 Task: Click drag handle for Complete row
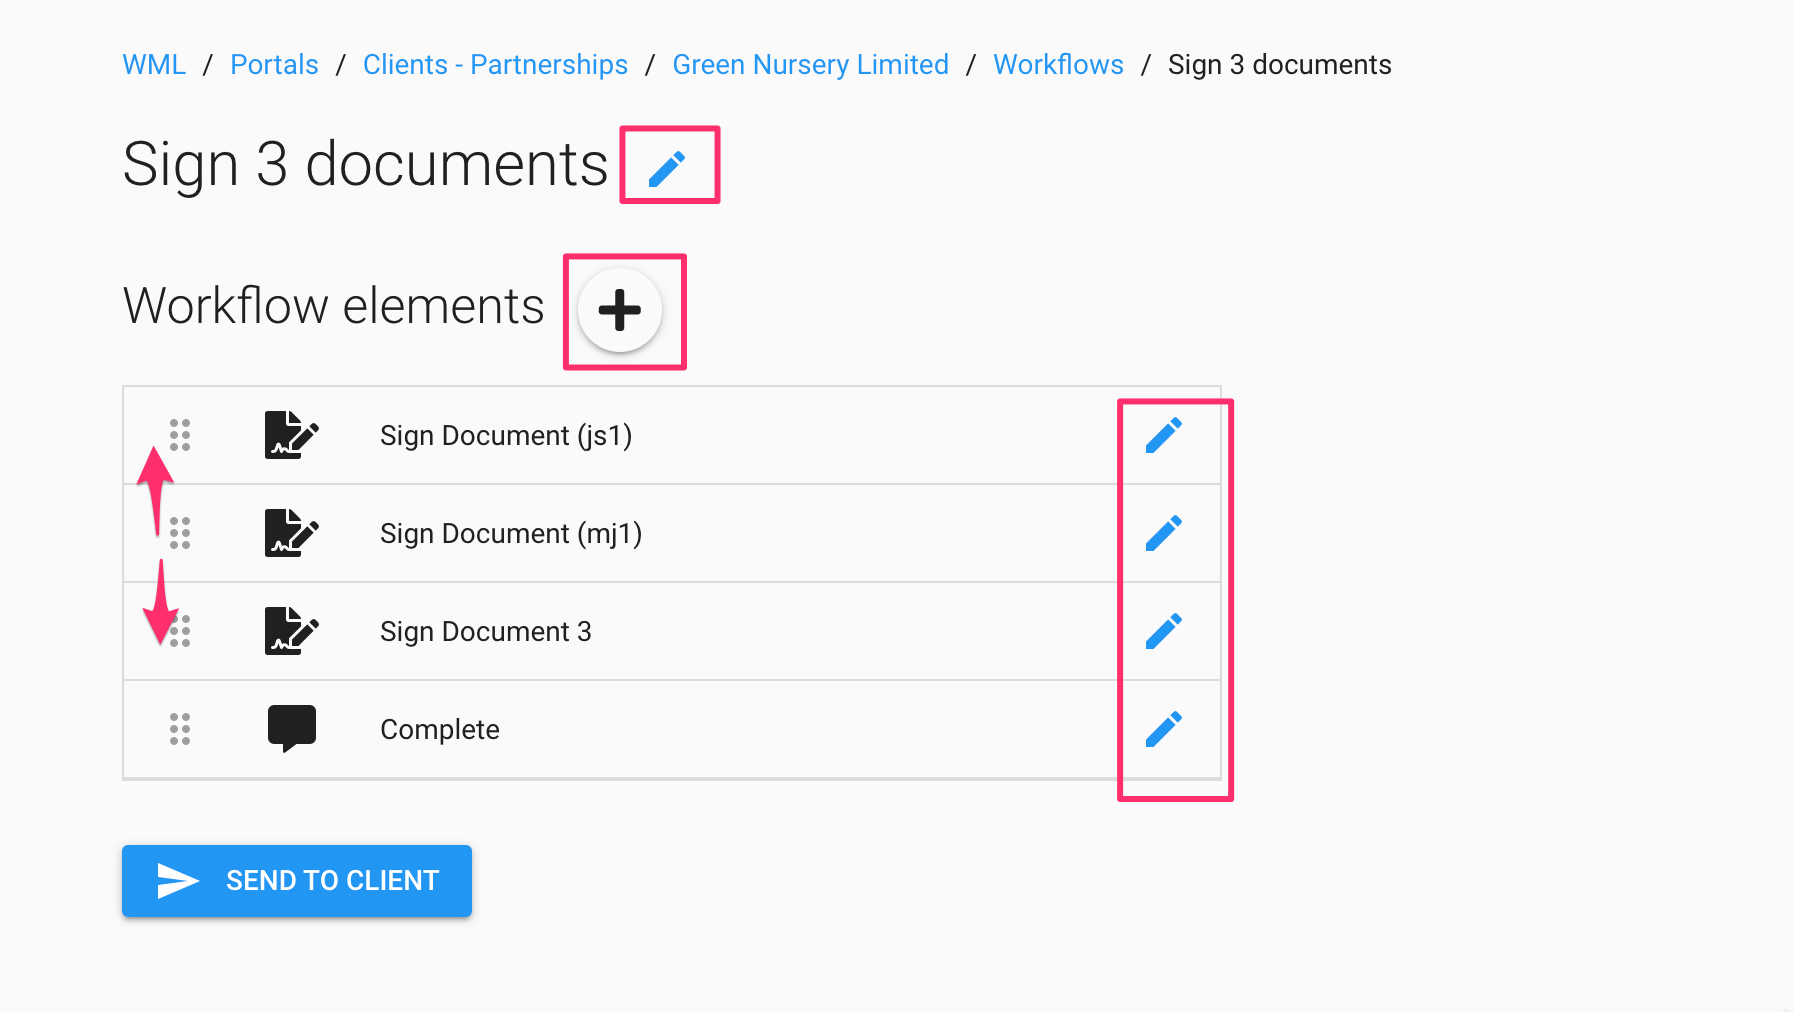click(x=180, y=729)
